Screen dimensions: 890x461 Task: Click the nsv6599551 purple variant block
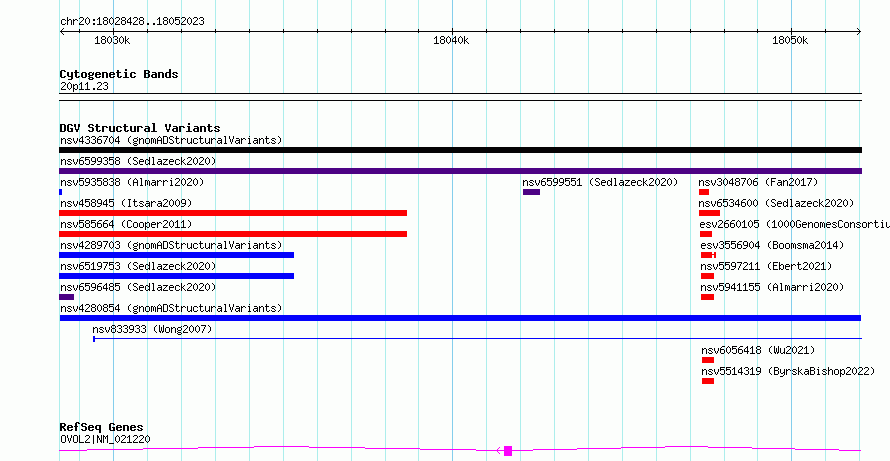pos(531,192)
